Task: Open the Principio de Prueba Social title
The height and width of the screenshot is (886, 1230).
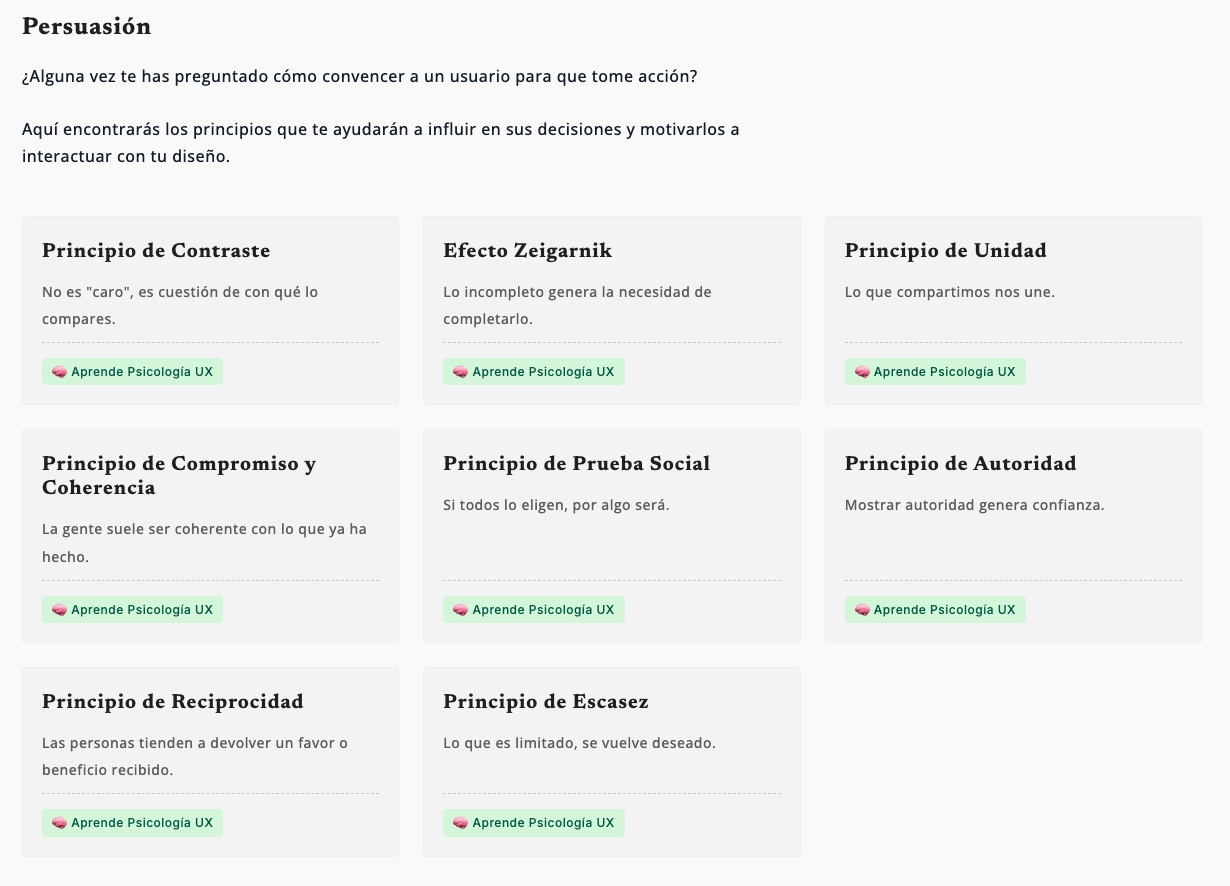Action: point(576,464)
